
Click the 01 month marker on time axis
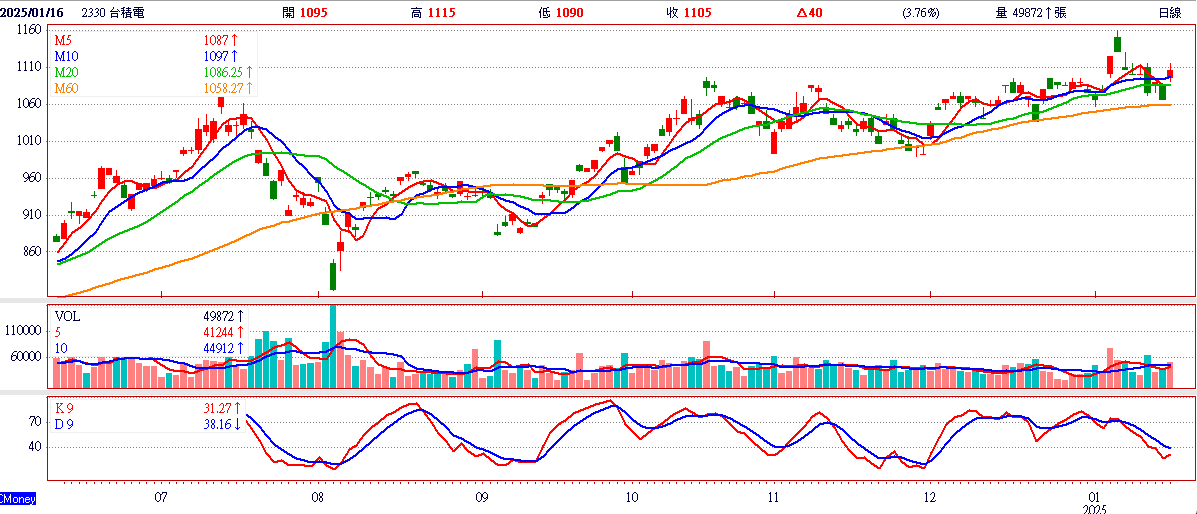(1096, 498)
